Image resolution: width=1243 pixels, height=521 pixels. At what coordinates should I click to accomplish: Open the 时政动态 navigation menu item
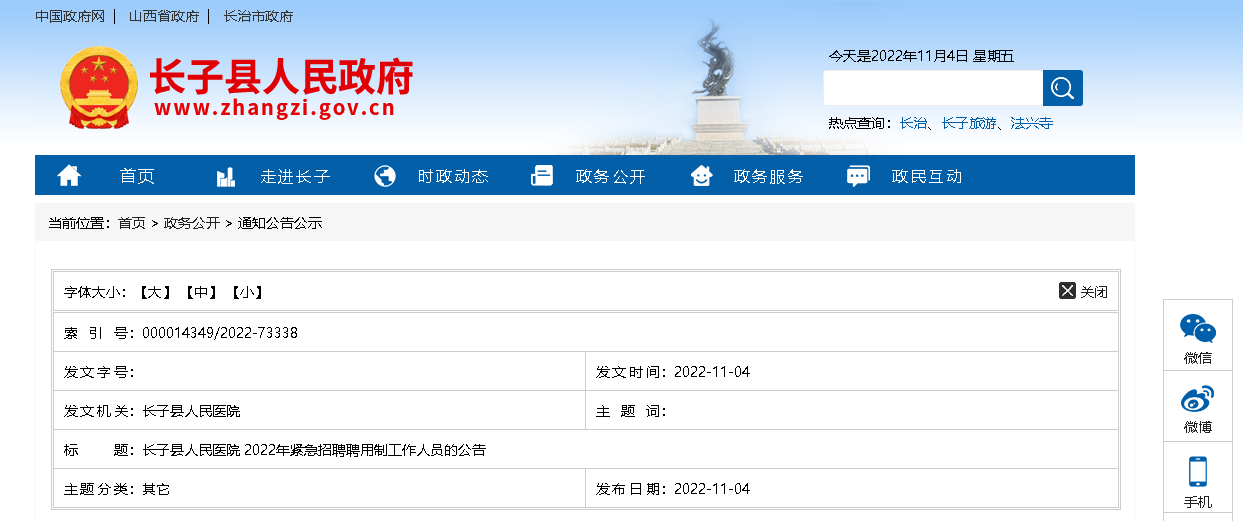coord(453,176)
